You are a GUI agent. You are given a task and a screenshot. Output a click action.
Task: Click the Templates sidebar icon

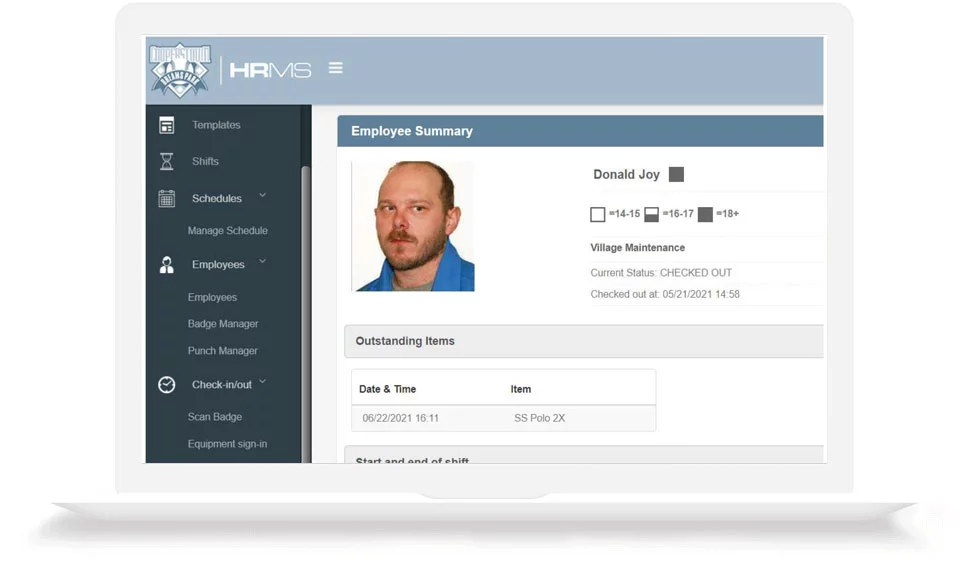(166, 125)
